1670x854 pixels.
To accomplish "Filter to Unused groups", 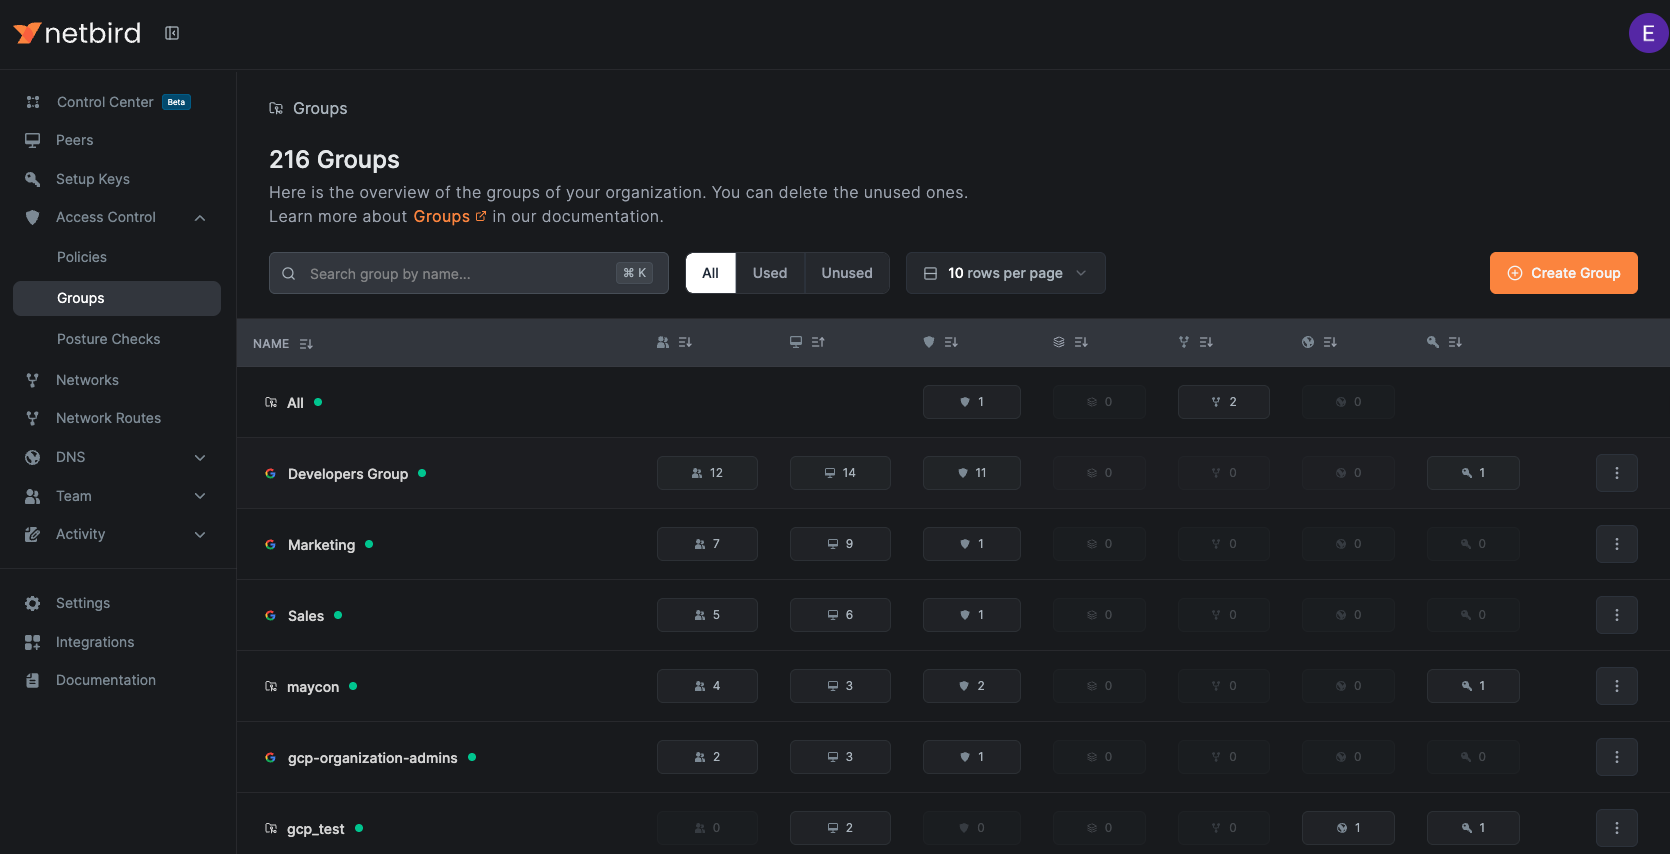I will click(x=846, y=273).
